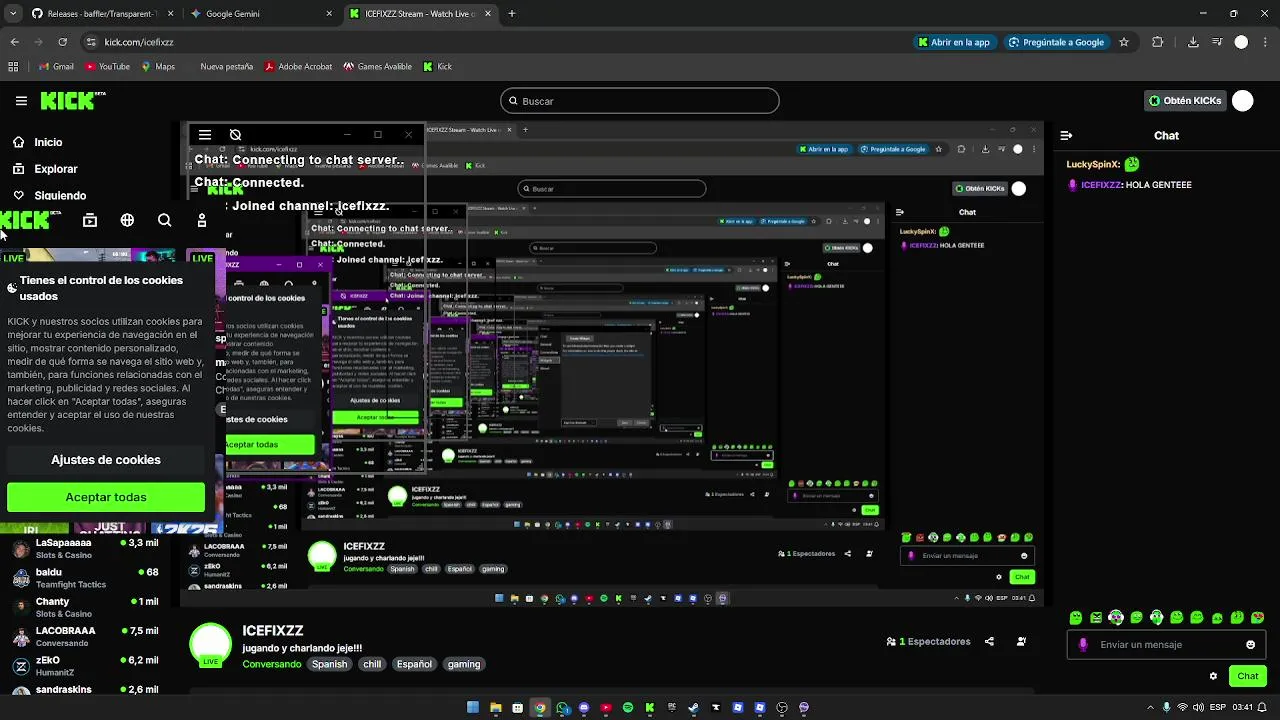1280x720 pixels.
Task: Click the share icon below stream
Action: tap(989, 642)
